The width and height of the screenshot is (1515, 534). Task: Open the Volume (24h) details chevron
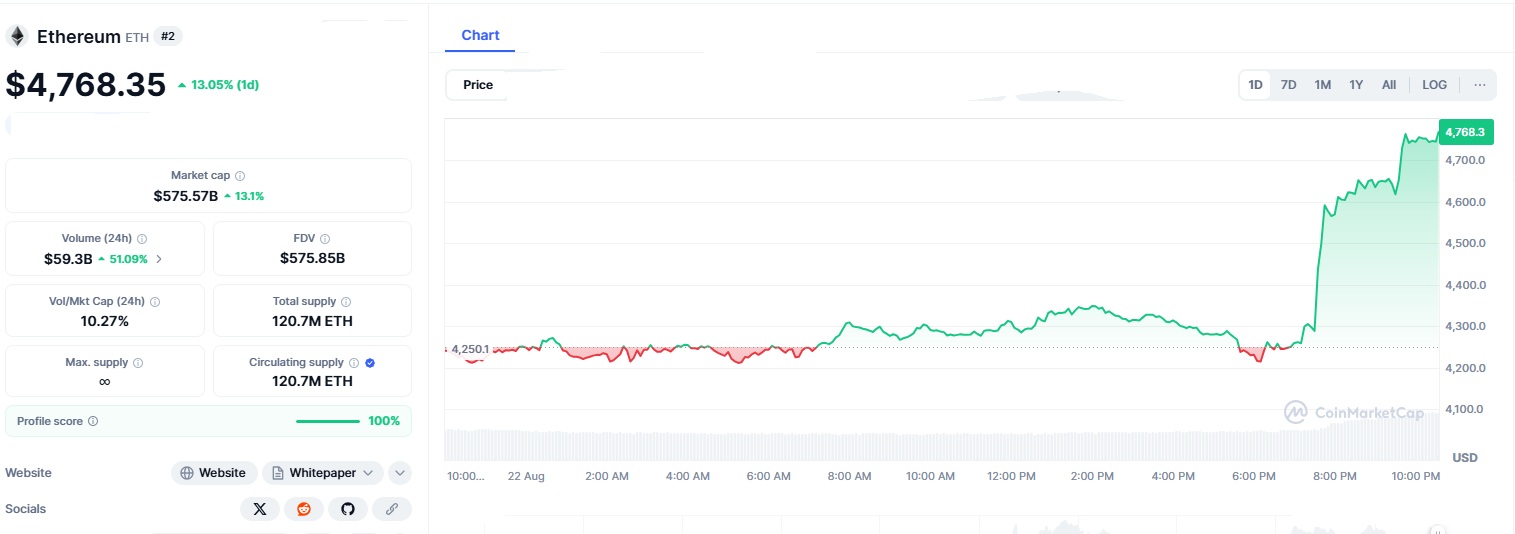159,259
